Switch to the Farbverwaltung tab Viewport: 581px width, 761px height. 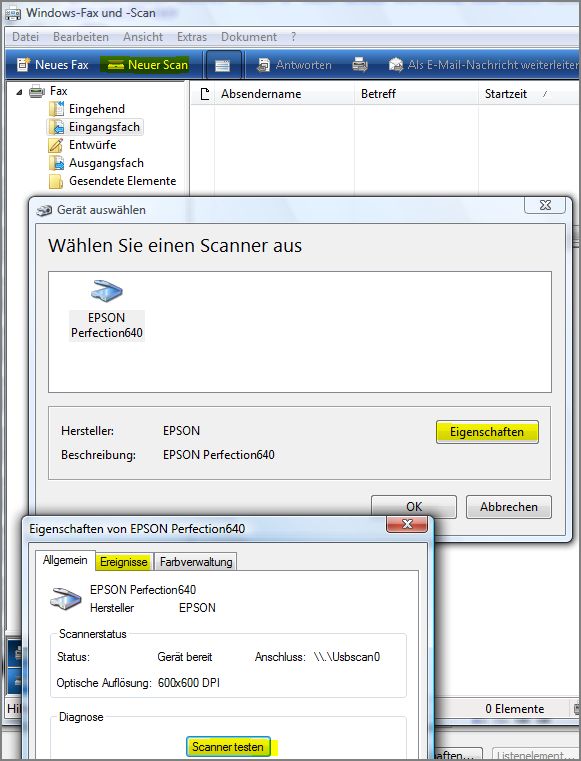click(x=196, y=562)
